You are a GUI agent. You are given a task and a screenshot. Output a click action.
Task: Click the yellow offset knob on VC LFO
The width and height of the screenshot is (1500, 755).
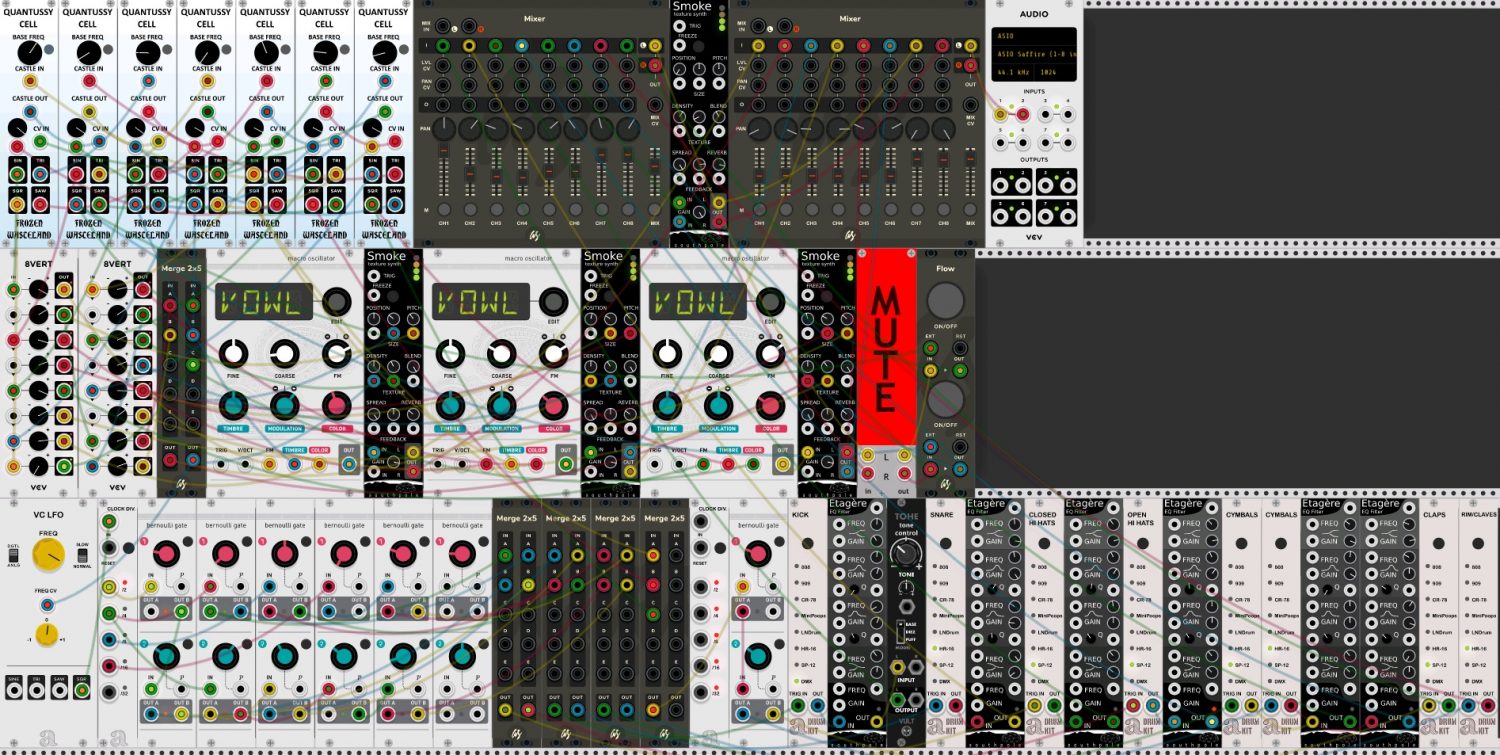[45, 634]
